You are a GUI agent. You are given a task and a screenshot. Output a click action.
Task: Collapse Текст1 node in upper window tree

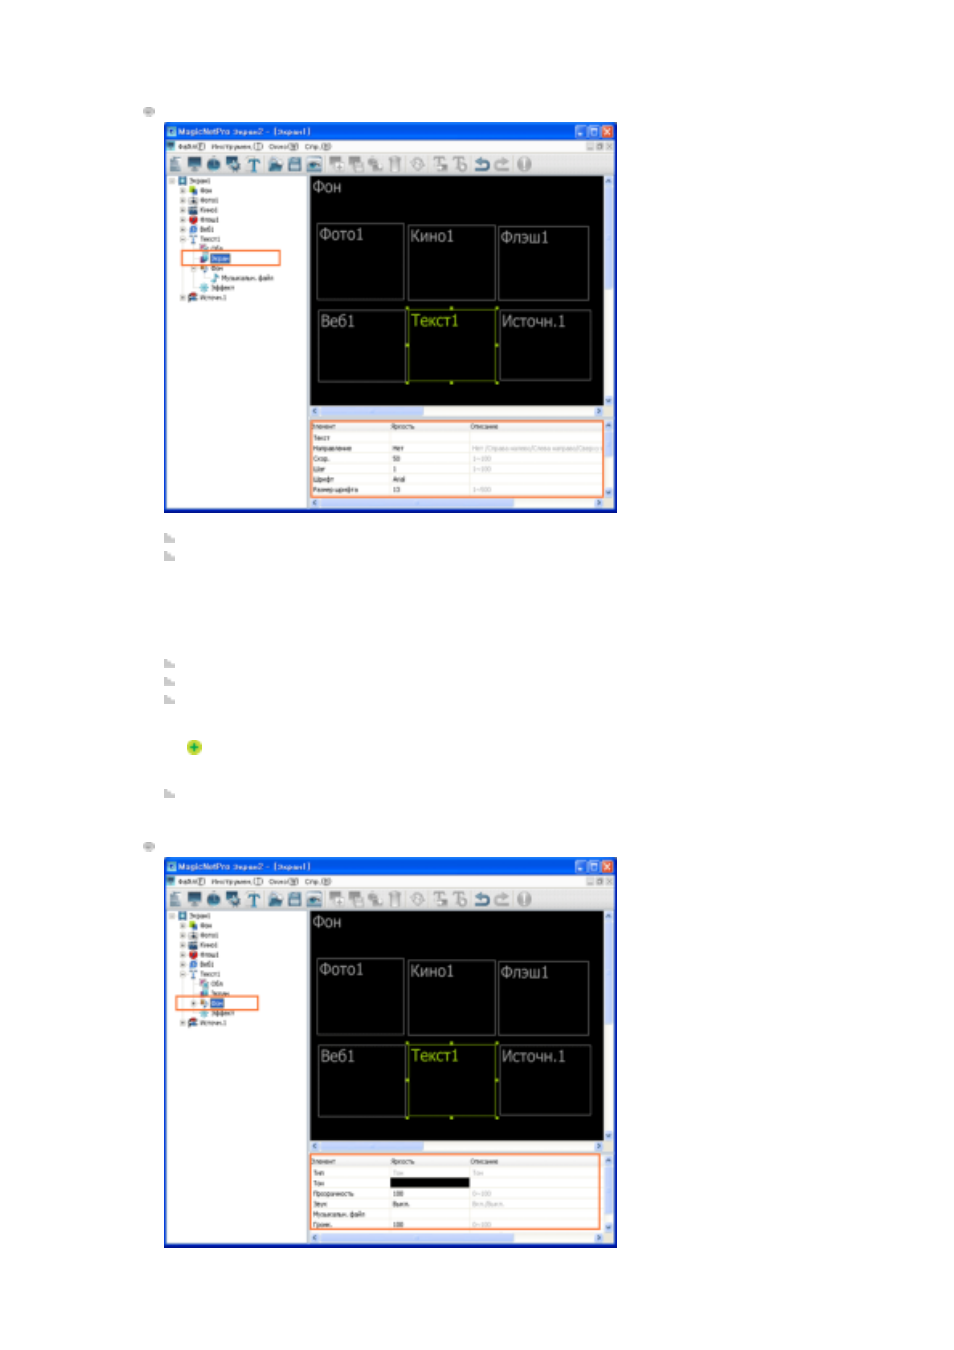pos(183,239)
